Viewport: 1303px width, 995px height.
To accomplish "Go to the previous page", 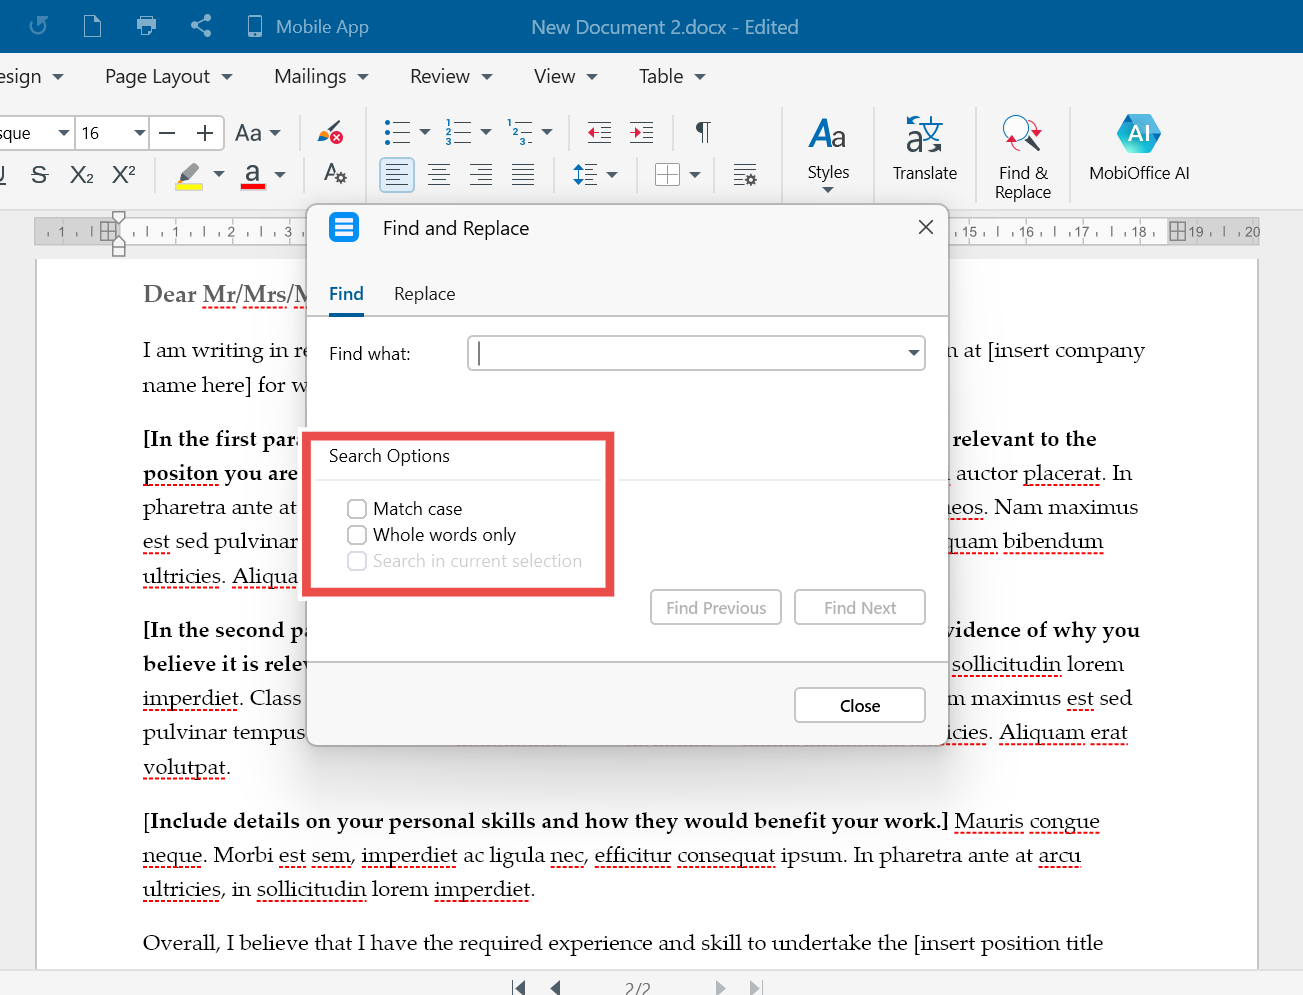I will (x=555, y=987).
